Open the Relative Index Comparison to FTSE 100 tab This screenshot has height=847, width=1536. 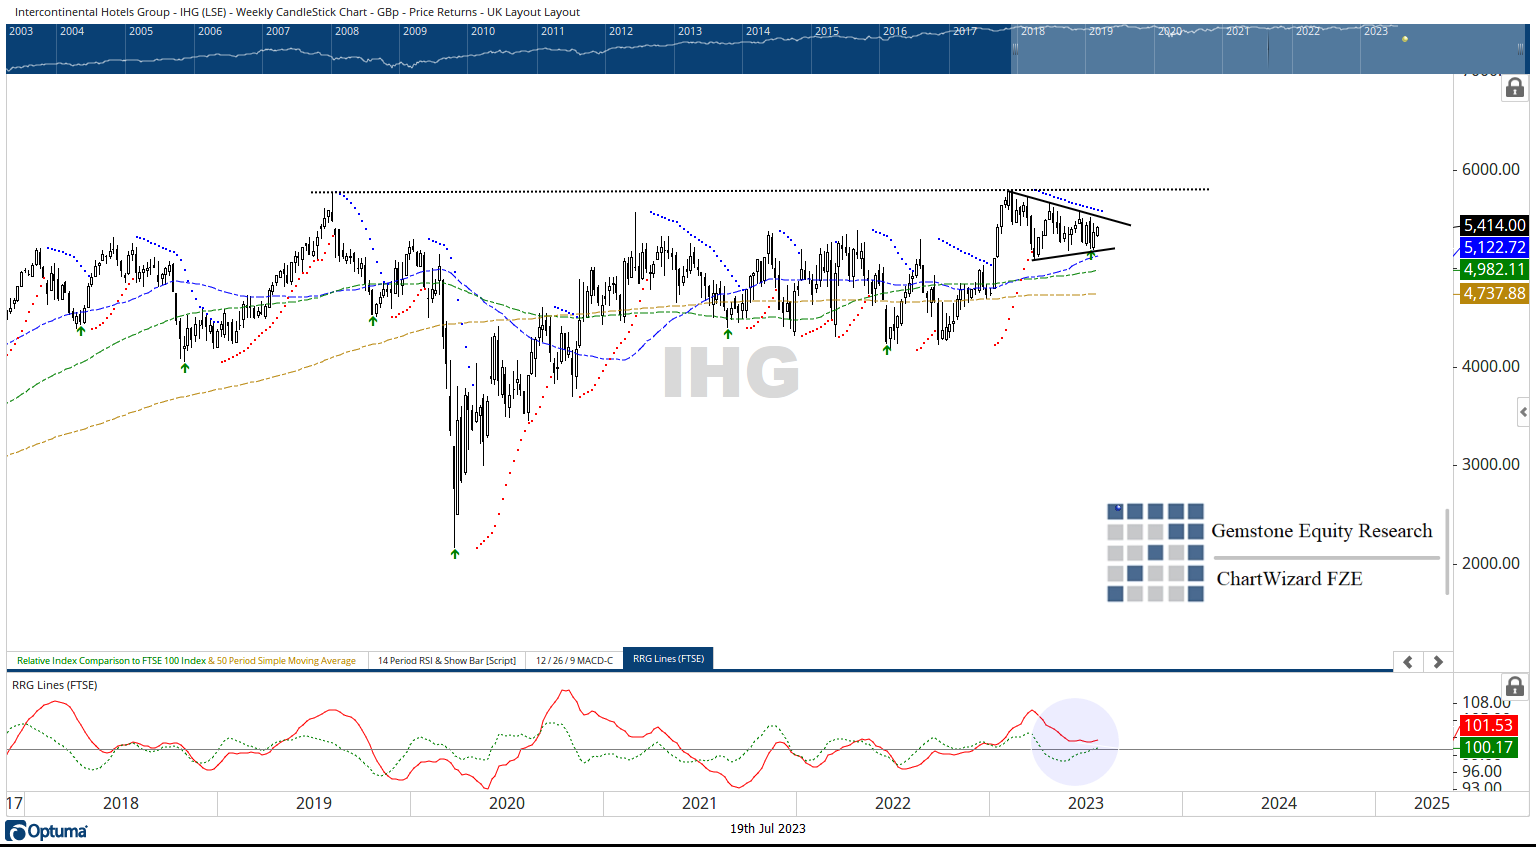186,660
